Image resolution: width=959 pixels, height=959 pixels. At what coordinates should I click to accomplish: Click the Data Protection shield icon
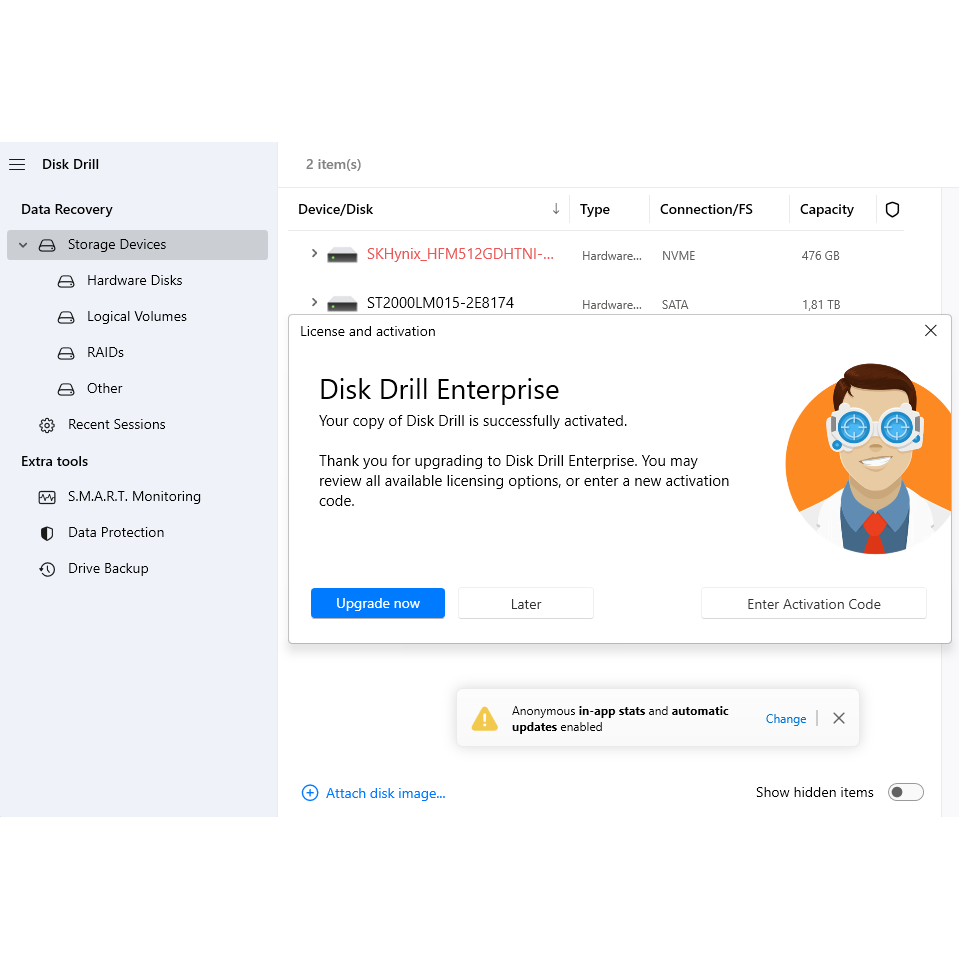[x=47, y=533]
